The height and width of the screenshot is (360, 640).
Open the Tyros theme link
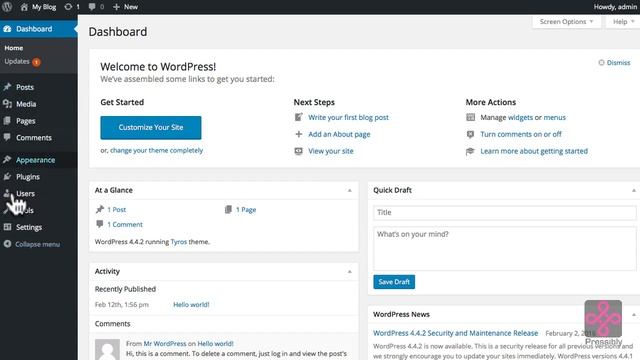179,242
